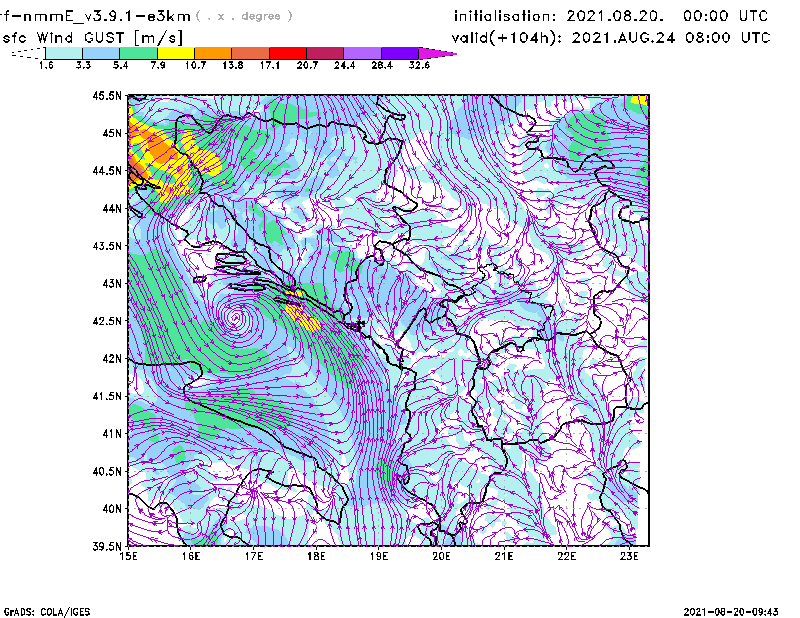Click the '44N' latitude label
The image size is (800, 618).
tap(112, 208)
